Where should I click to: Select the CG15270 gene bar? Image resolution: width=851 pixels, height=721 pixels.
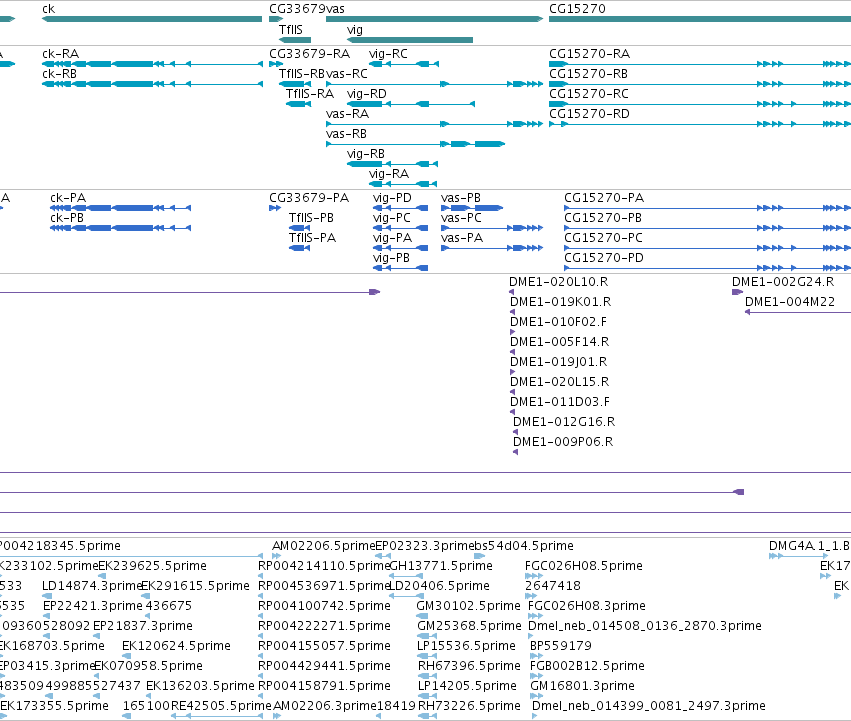[x=700, y=19]
